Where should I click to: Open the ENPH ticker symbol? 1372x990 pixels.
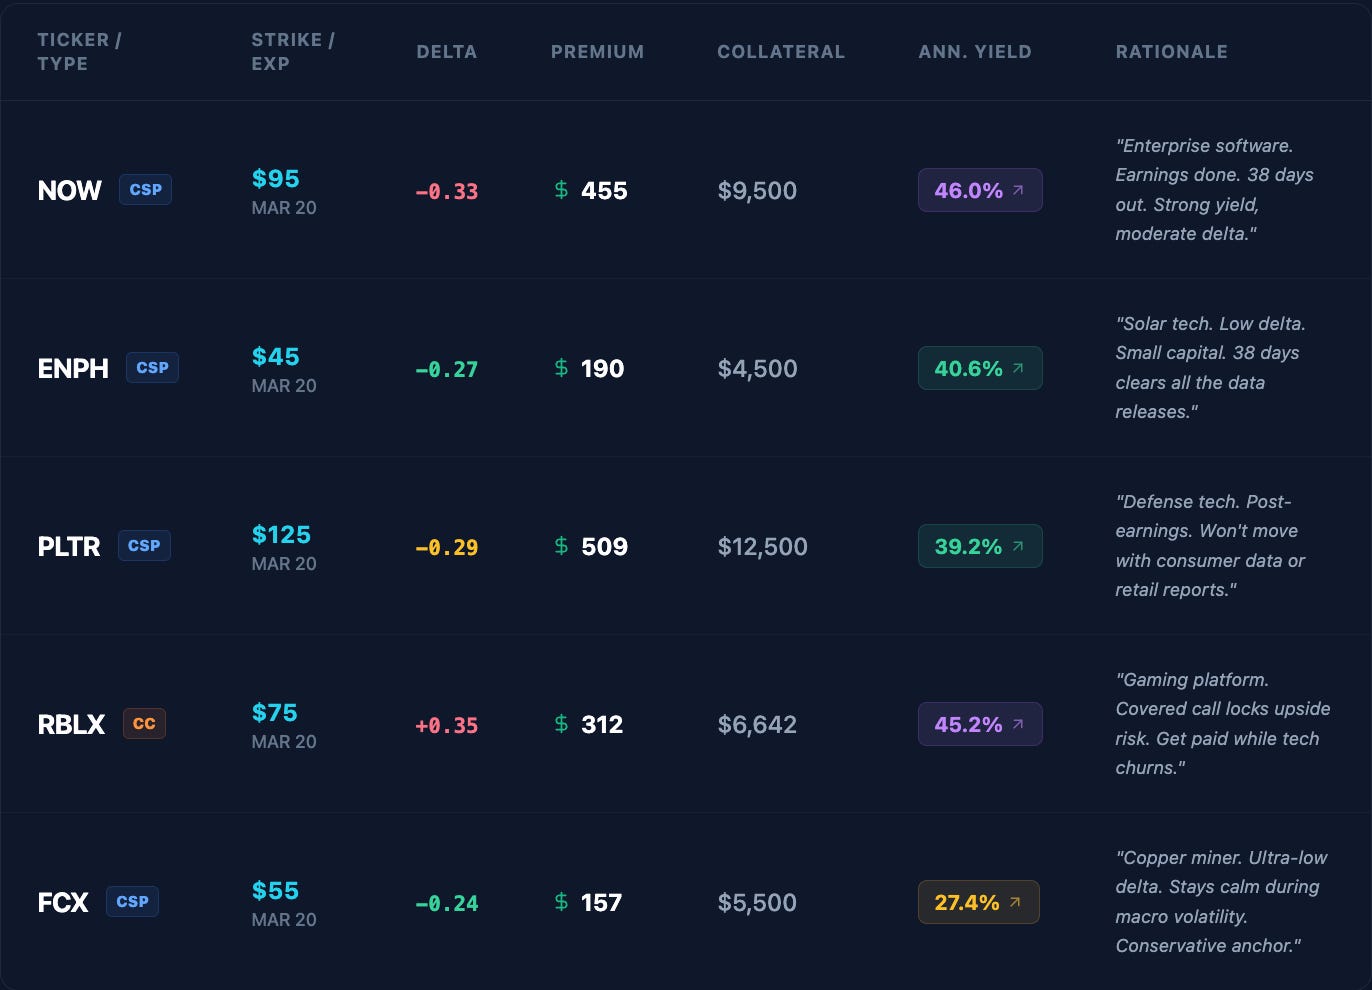coord(73,368)
